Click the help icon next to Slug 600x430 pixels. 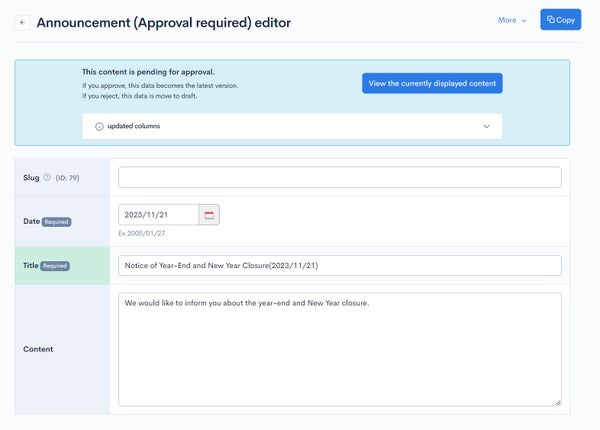click(47, 177)
